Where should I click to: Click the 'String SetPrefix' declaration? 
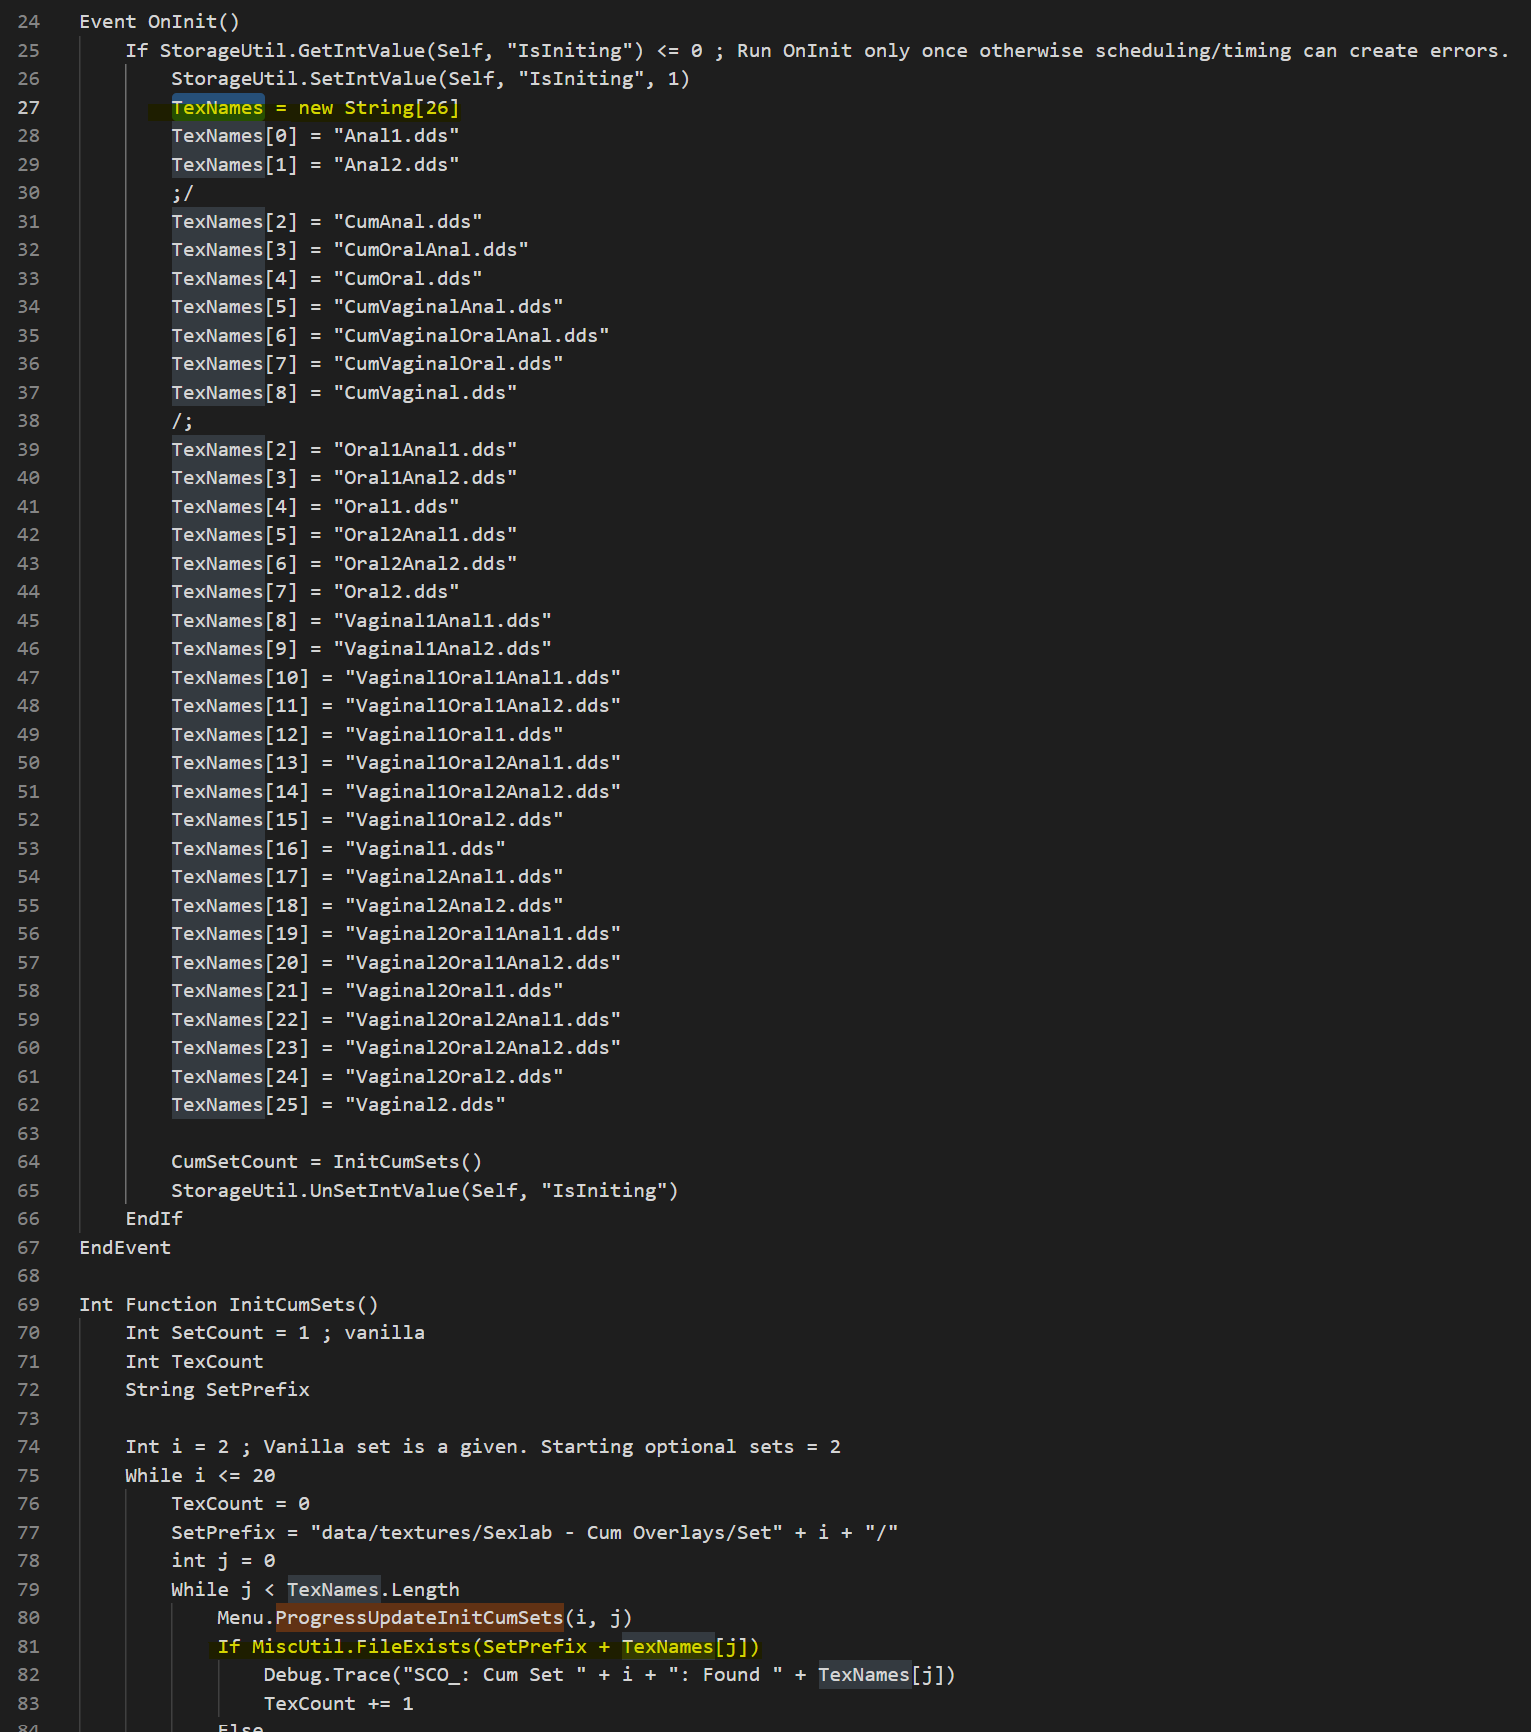[x=217, y=1389]
